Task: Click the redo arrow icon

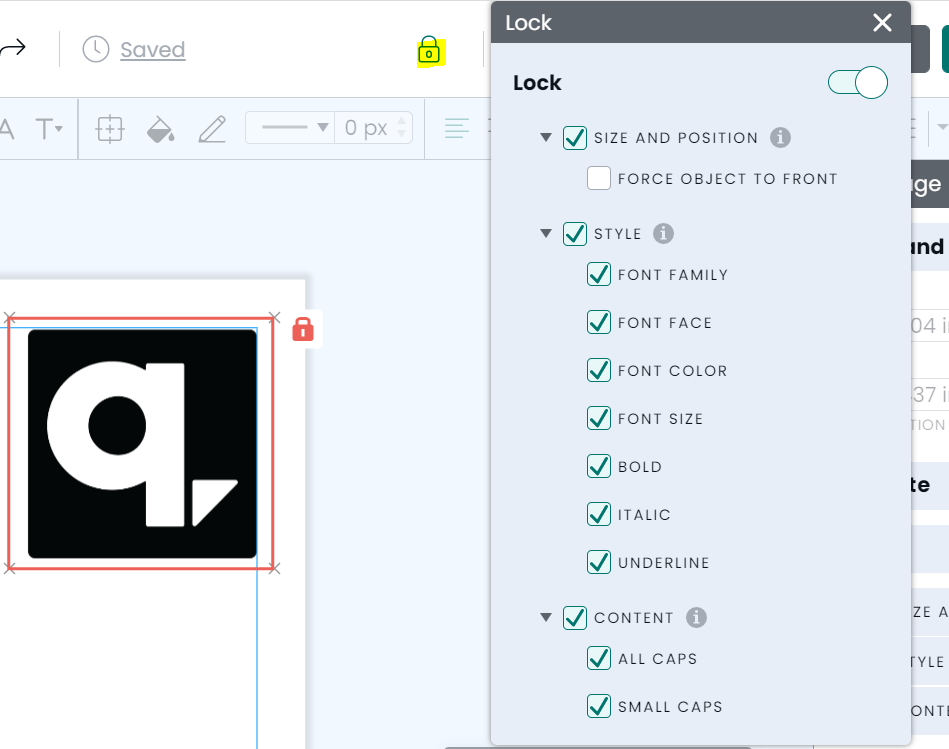Action: coord(13,48)
